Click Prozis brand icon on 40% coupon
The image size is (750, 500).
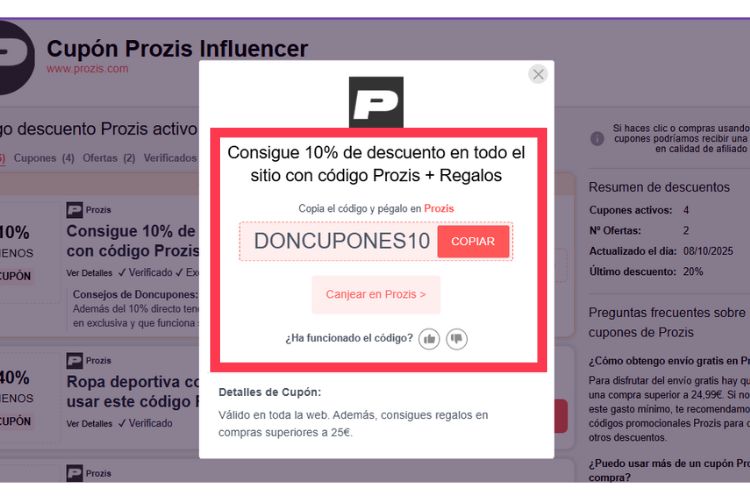[75, 360]
